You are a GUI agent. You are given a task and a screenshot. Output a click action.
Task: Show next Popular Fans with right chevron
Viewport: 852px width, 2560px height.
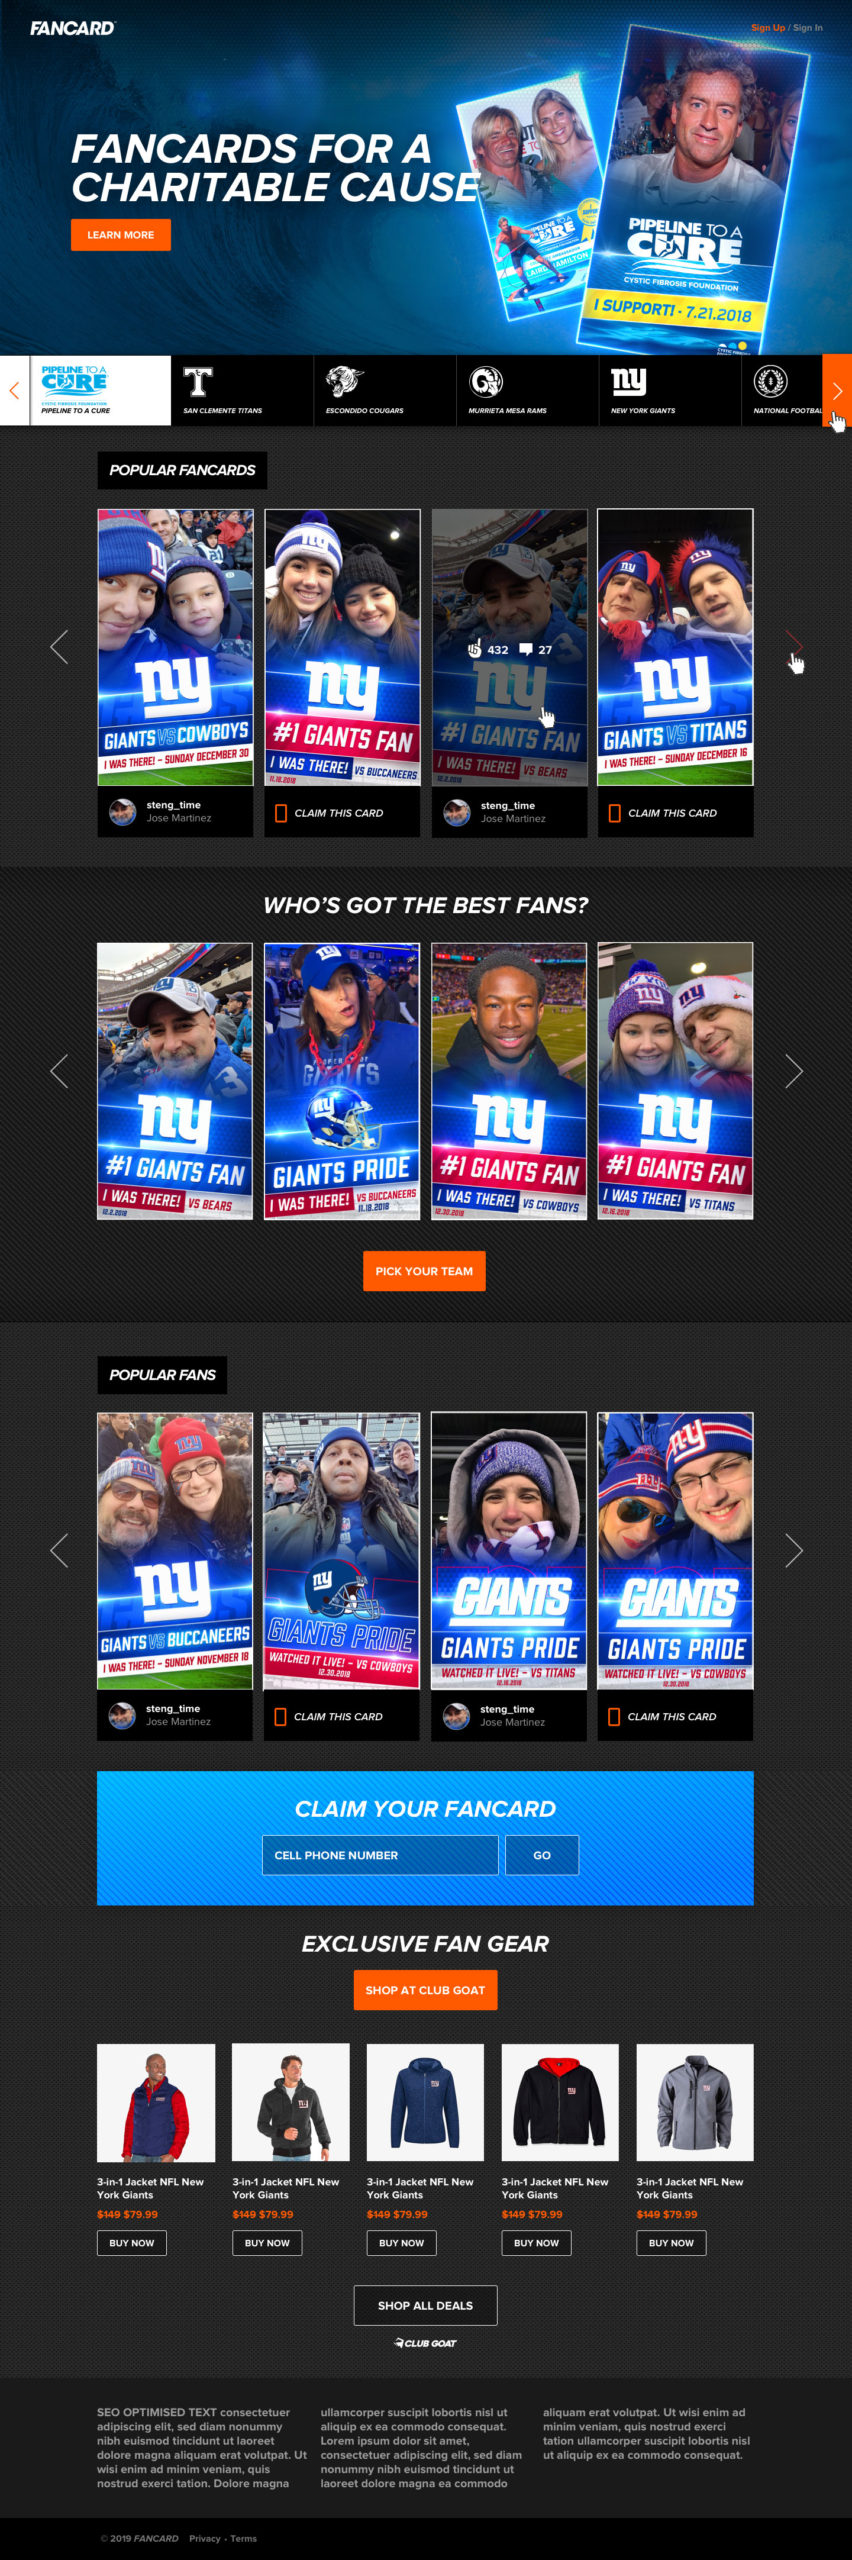click(x=794, y=1550)
